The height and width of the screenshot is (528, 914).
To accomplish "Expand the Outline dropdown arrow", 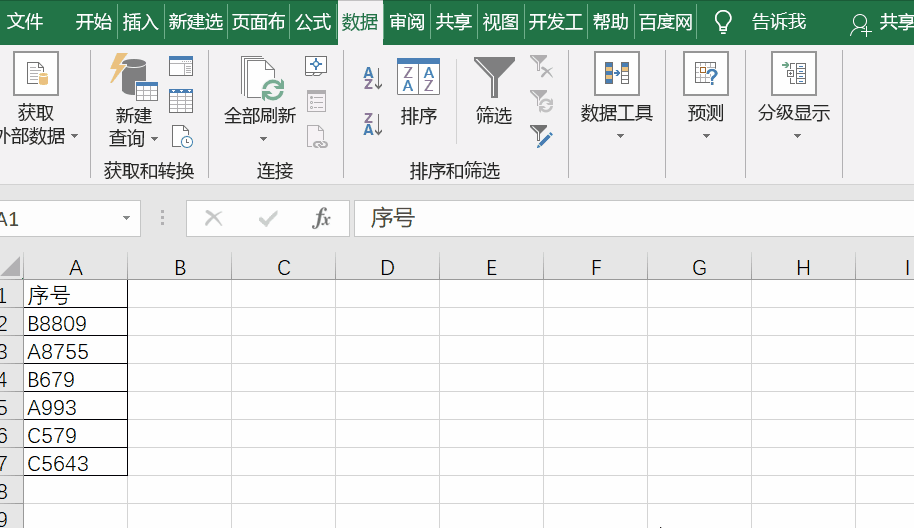I will point(797,136).
